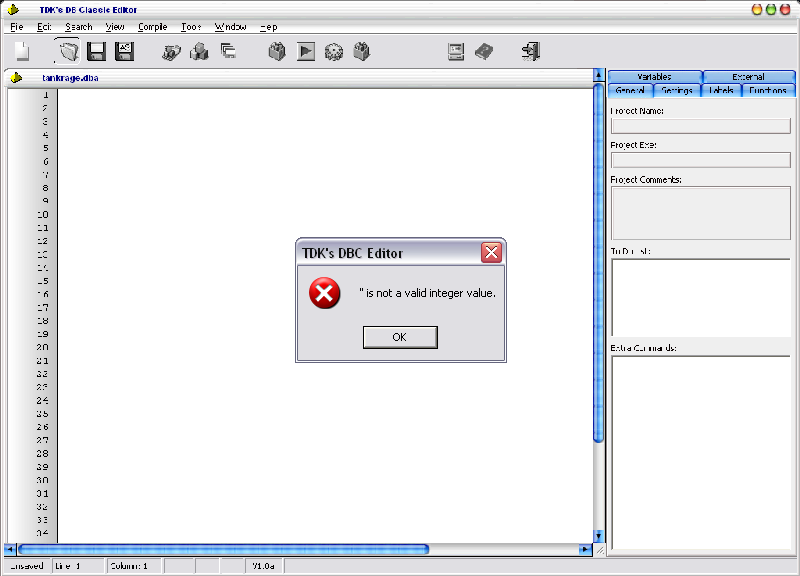Open the File menu
This screenshot has width=800, height=576.
pos(17,27)
